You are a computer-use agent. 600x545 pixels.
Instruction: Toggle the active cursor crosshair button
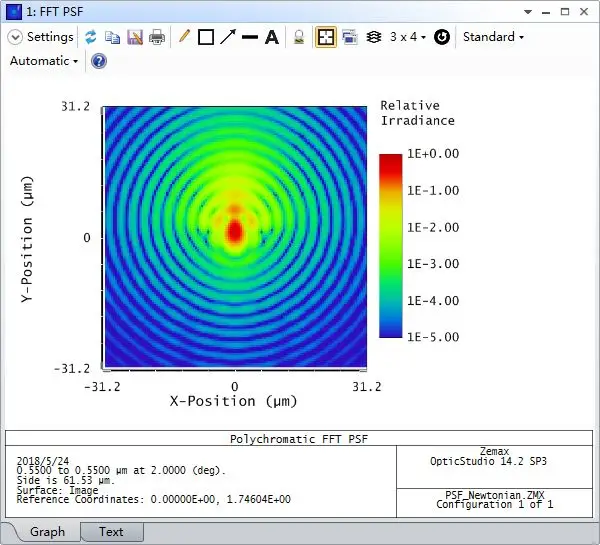coord(326,37)
